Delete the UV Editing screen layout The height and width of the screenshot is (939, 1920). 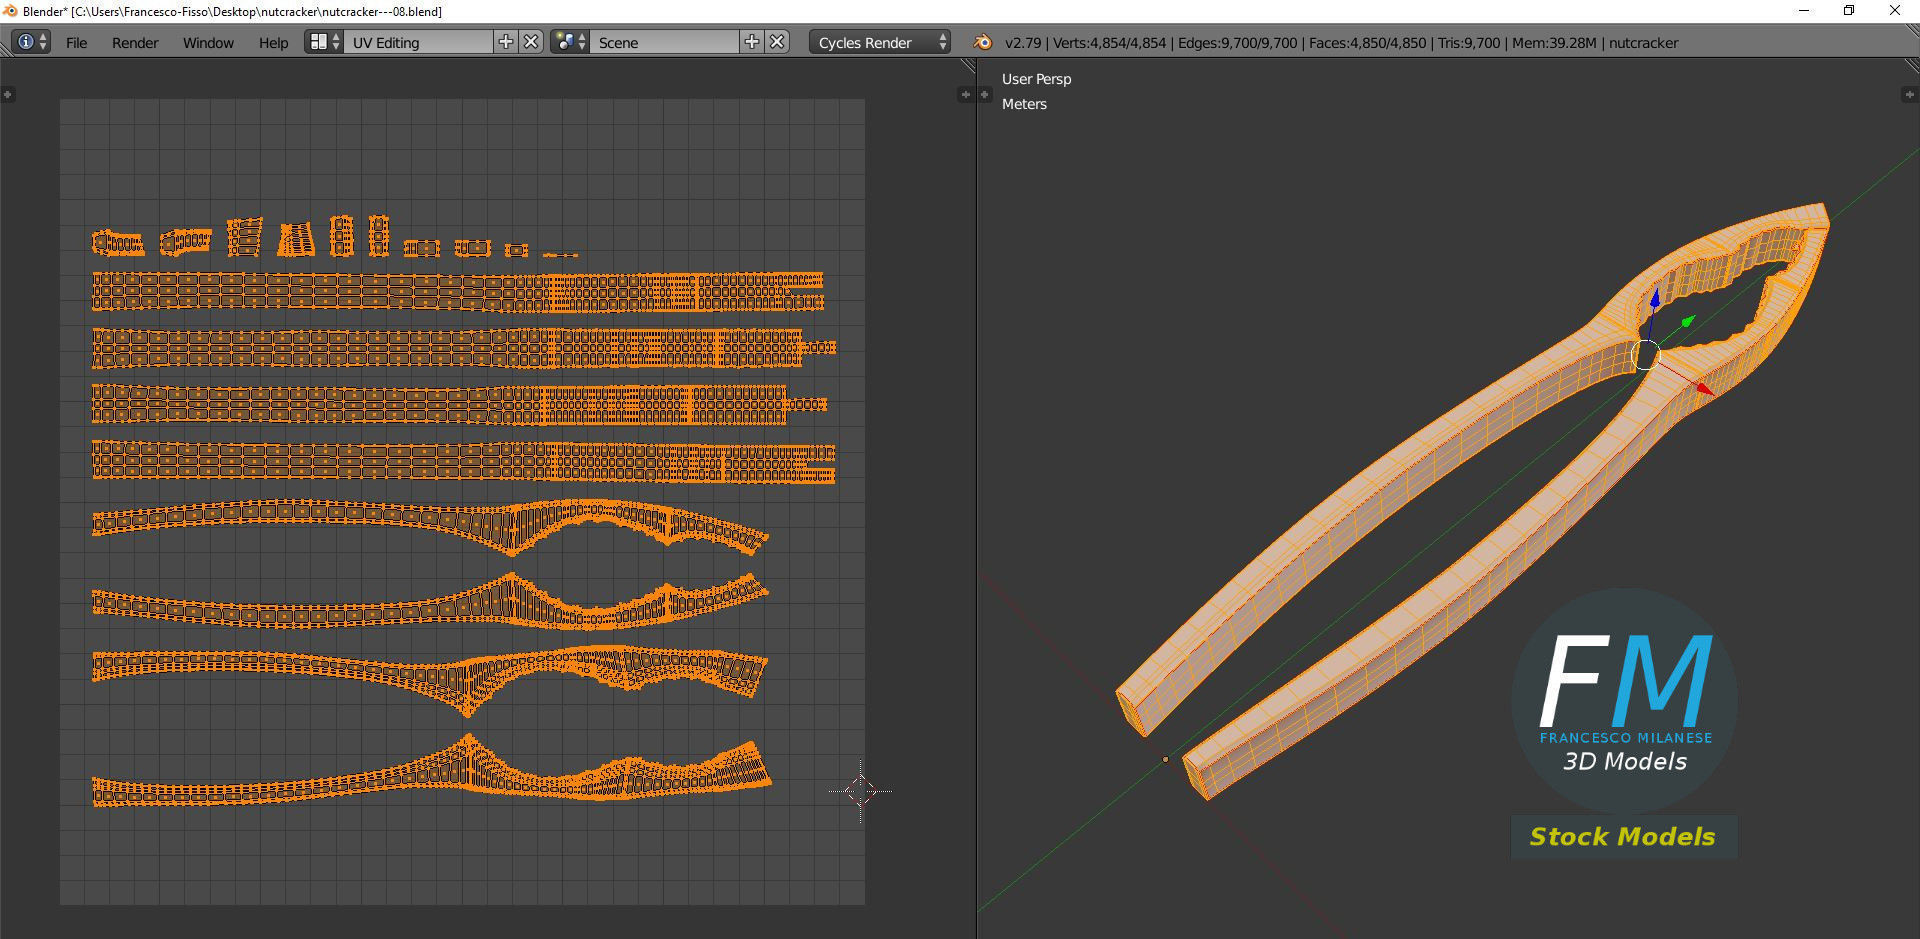click(532, 42)
